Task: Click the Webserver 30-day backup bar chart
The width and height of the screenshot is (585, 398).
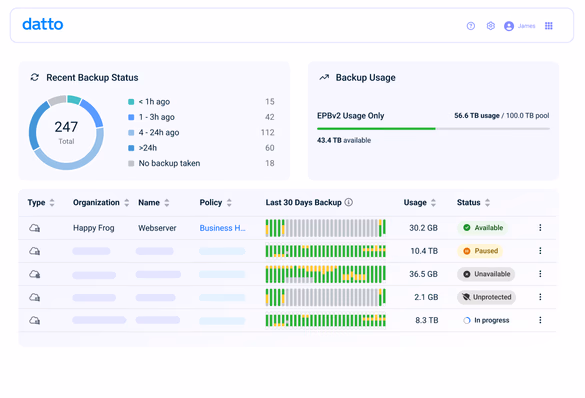Action: tap(325, 228)
